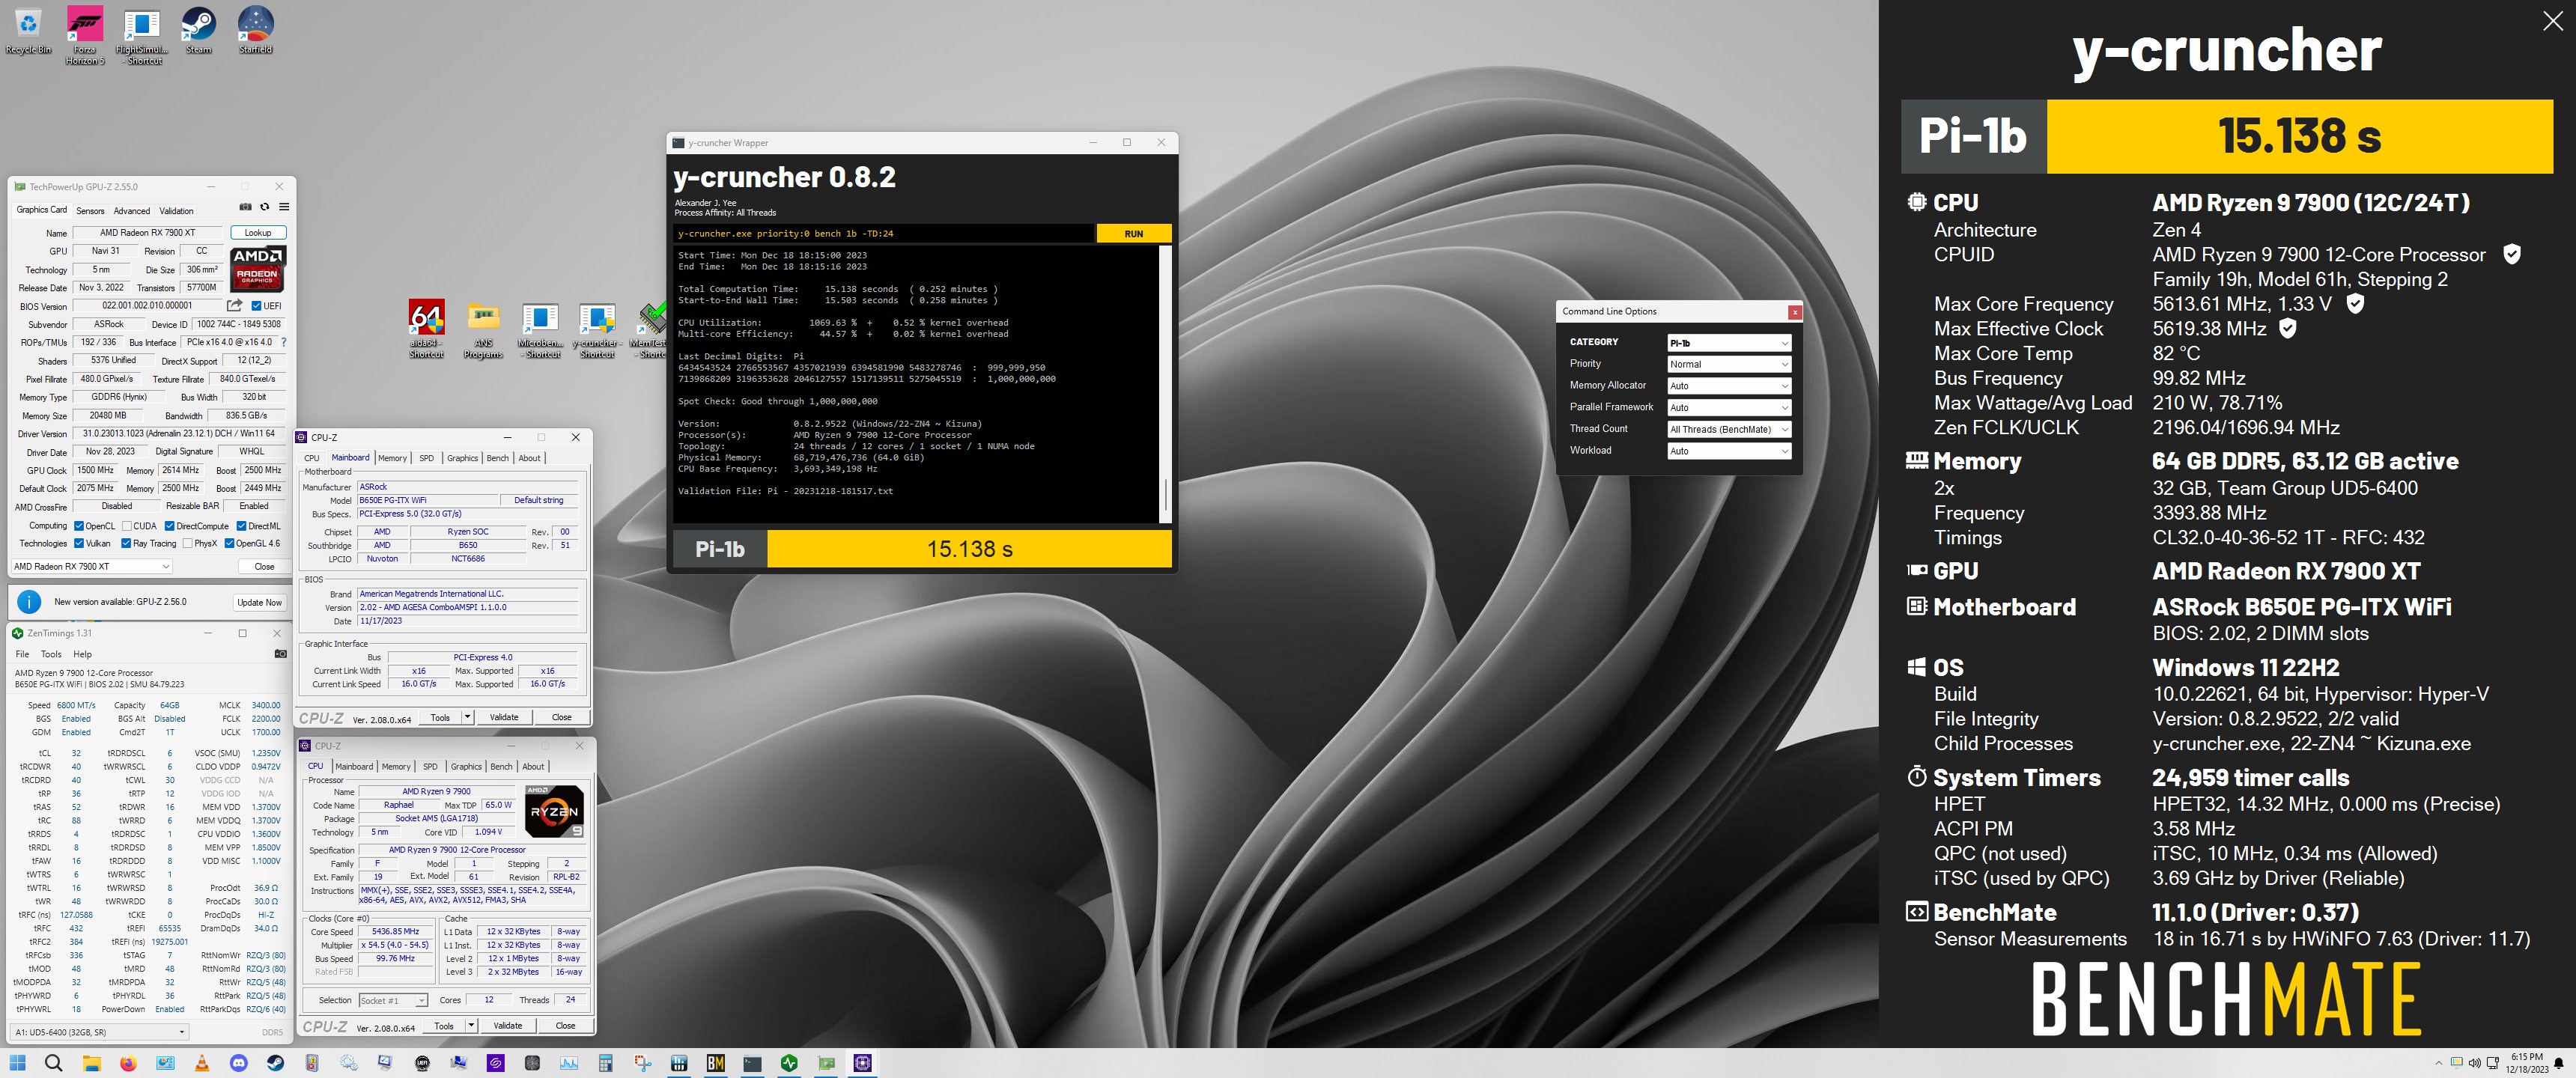The width and height of the screenshot is (2576, 1078).
Task: Open the Workload dropdown
Action: pyautogui.click(x=1729, y=451)
